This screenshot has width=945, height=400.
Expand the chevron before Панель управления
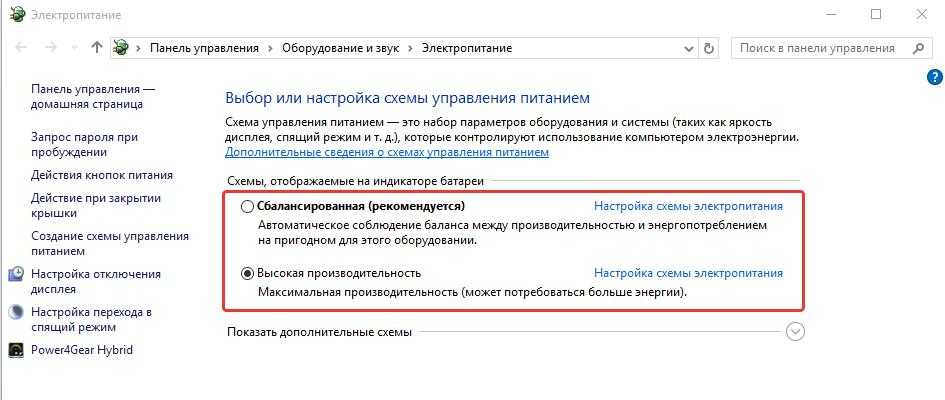click(139, 48)
